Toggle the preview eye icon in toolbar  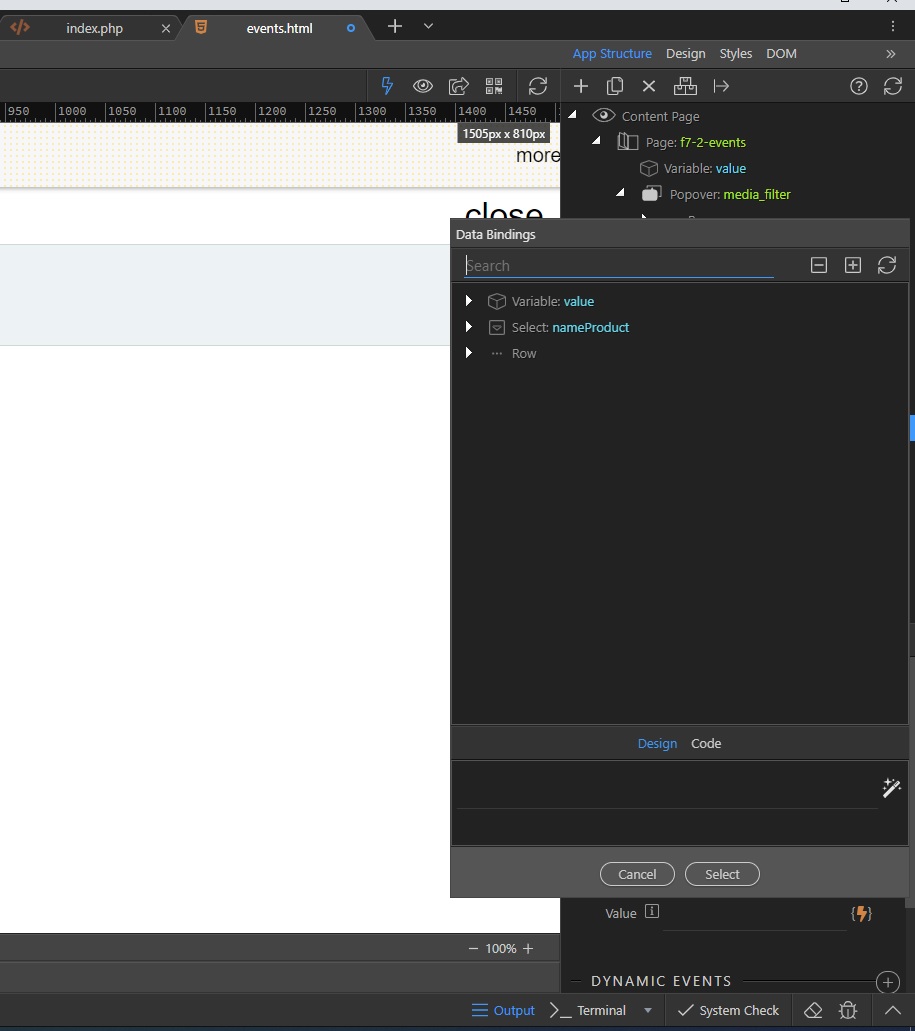(423, 86)
